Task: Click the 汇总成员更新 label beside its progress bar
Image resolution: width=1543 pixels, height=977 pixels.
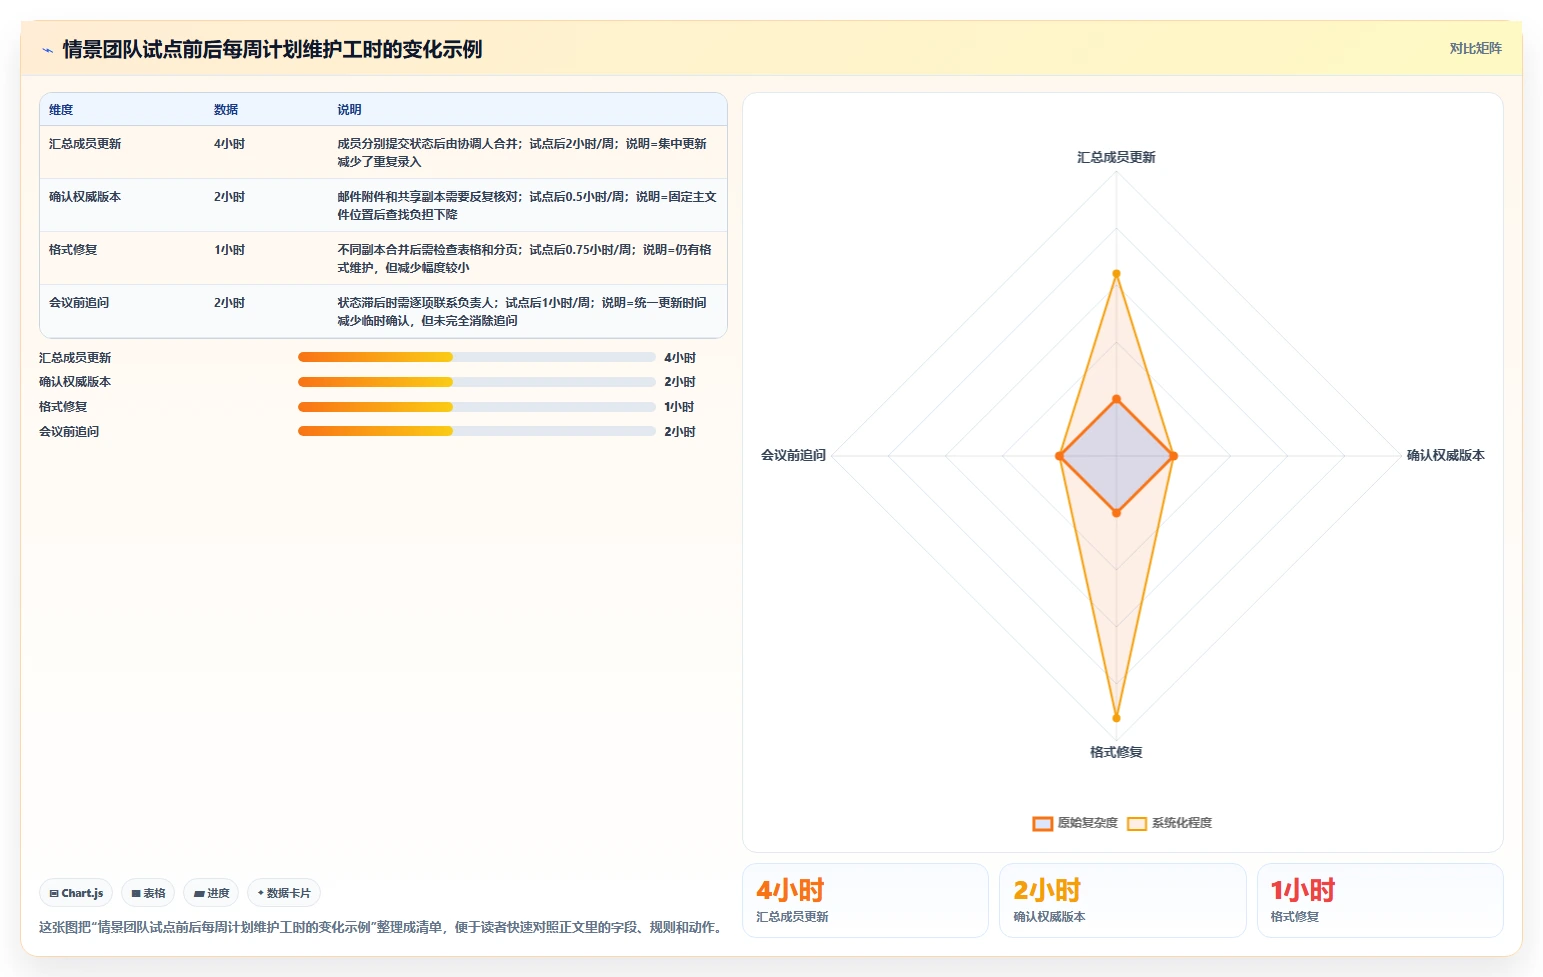Action: [75, 358]
